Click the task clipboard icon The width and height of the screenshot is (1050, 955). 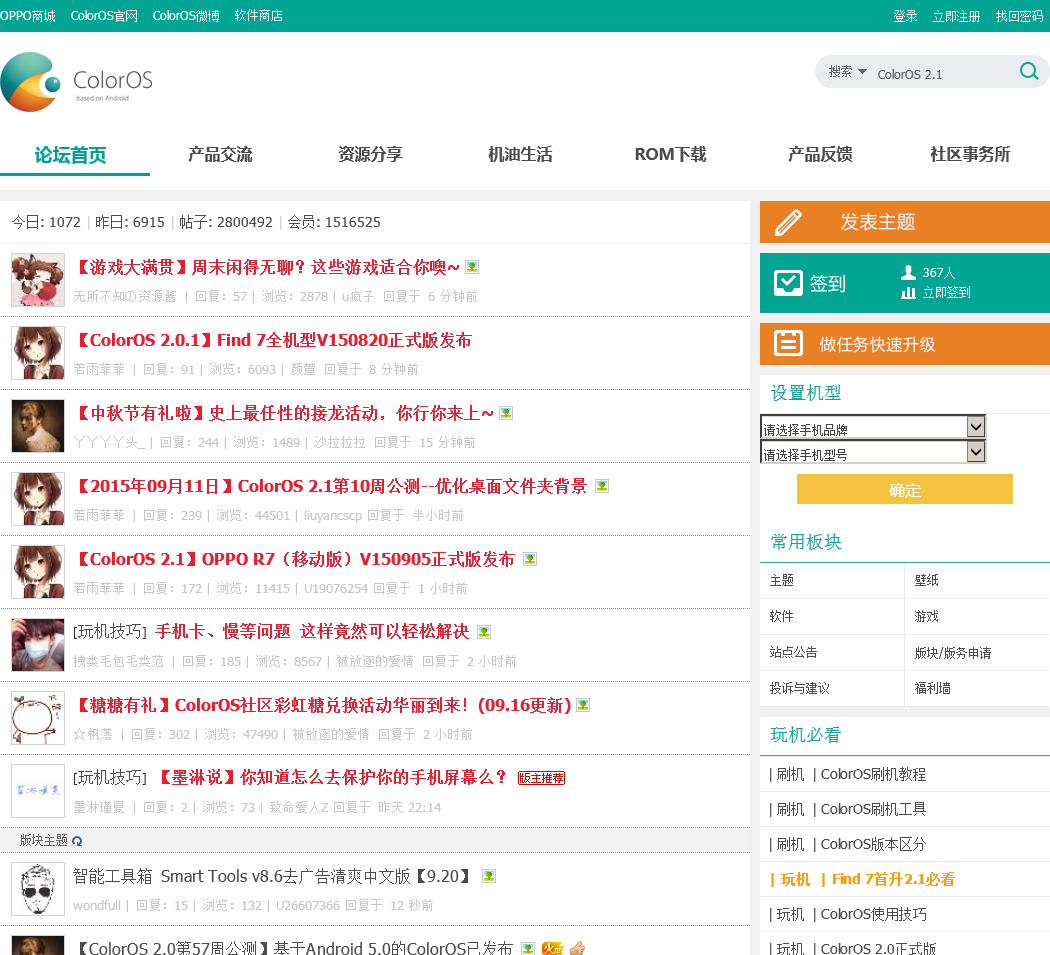pyautogui.click(x=789, y=344)
